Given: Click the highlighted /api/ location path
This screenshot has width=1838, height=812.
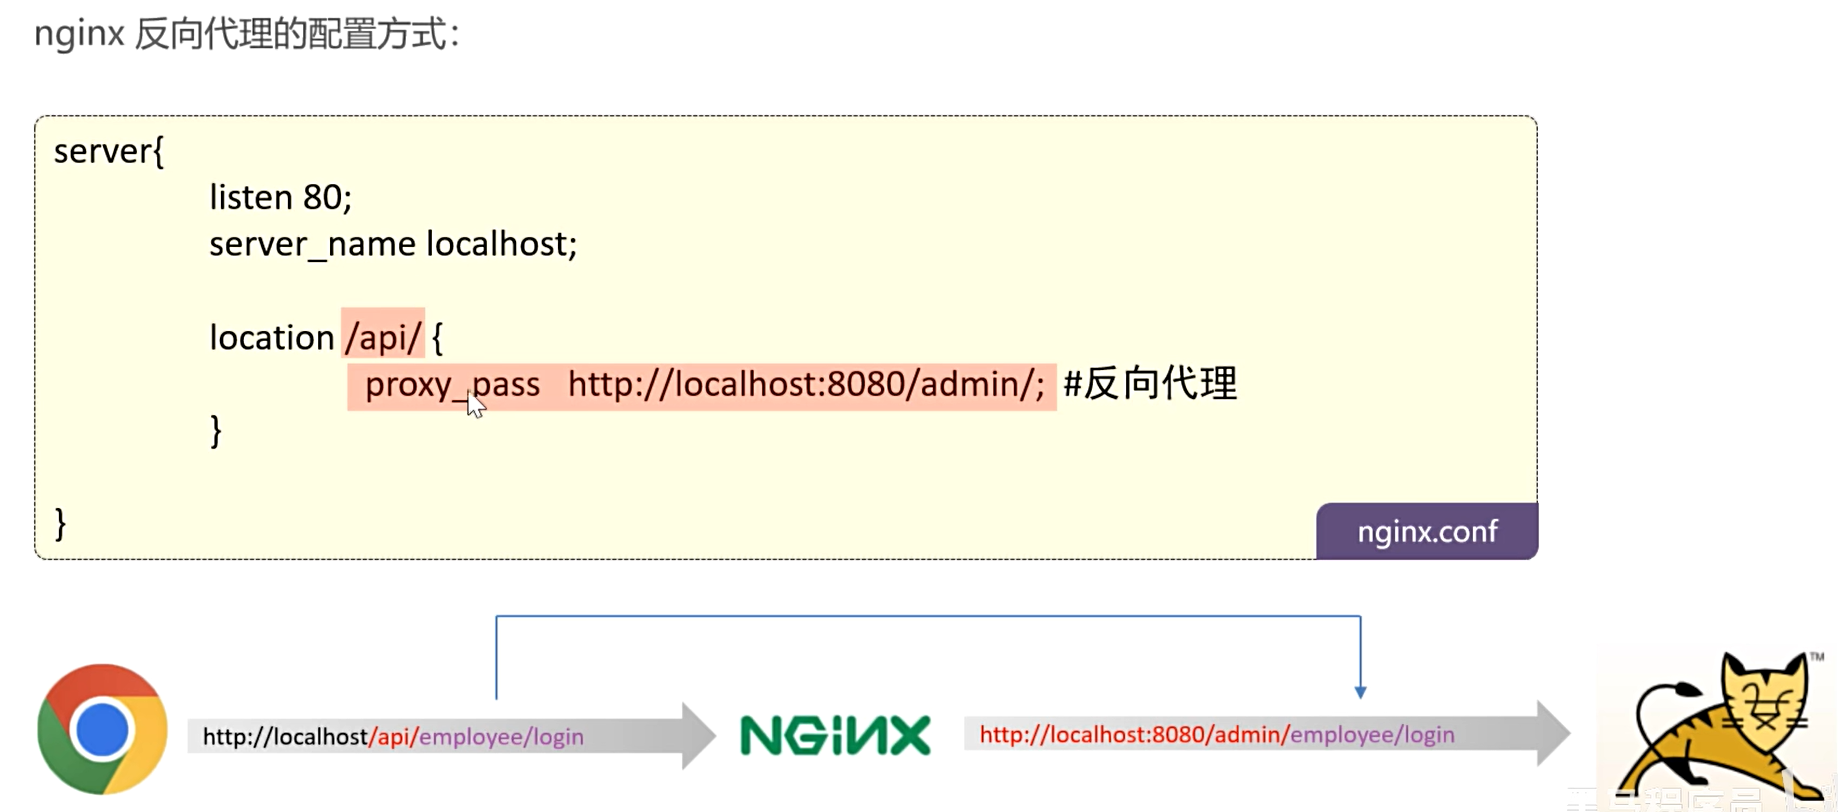Looking at the screenshot, I should point(383,337).
